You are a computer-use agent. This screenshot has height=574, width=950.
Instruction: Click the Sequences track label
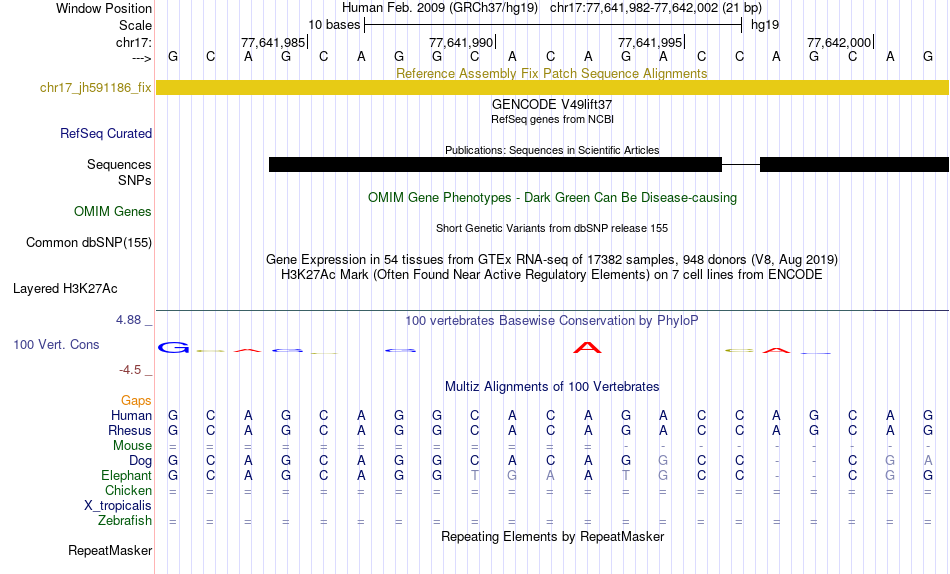119,164
